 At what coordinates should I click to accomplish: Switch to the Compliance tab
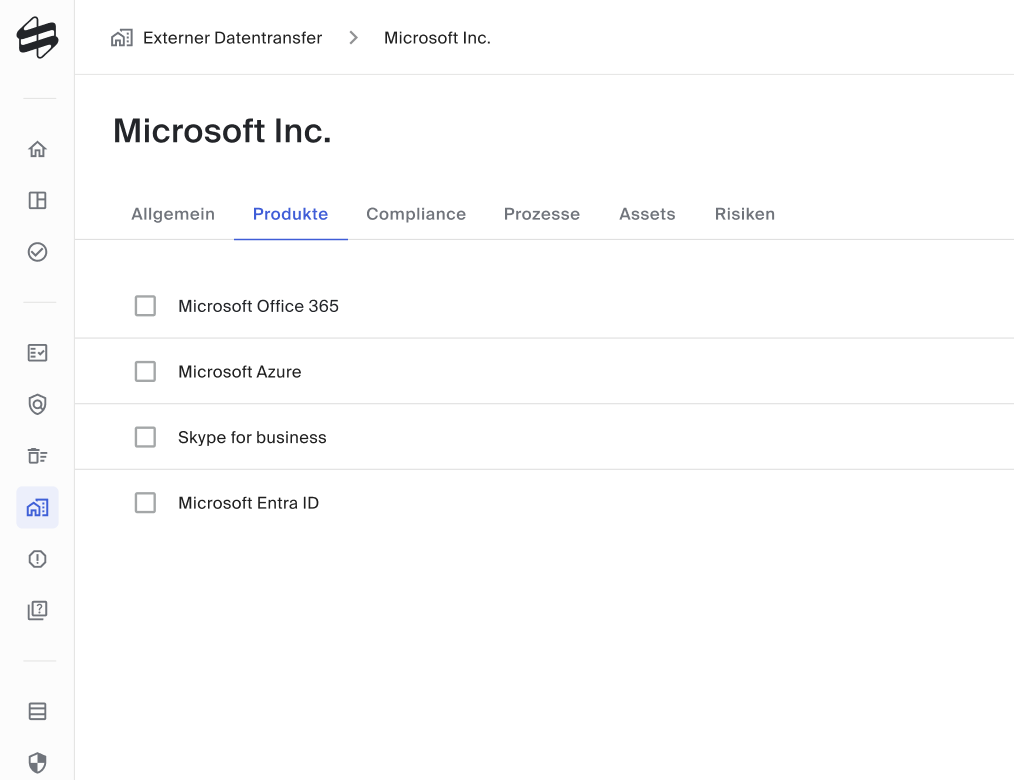click(x=416, y=214)
